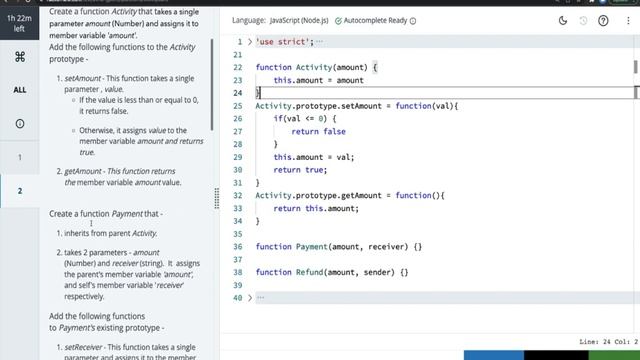Click the Autocomplete Ready checkmark icon
This screenshot has width=640, height=360.
338,21
